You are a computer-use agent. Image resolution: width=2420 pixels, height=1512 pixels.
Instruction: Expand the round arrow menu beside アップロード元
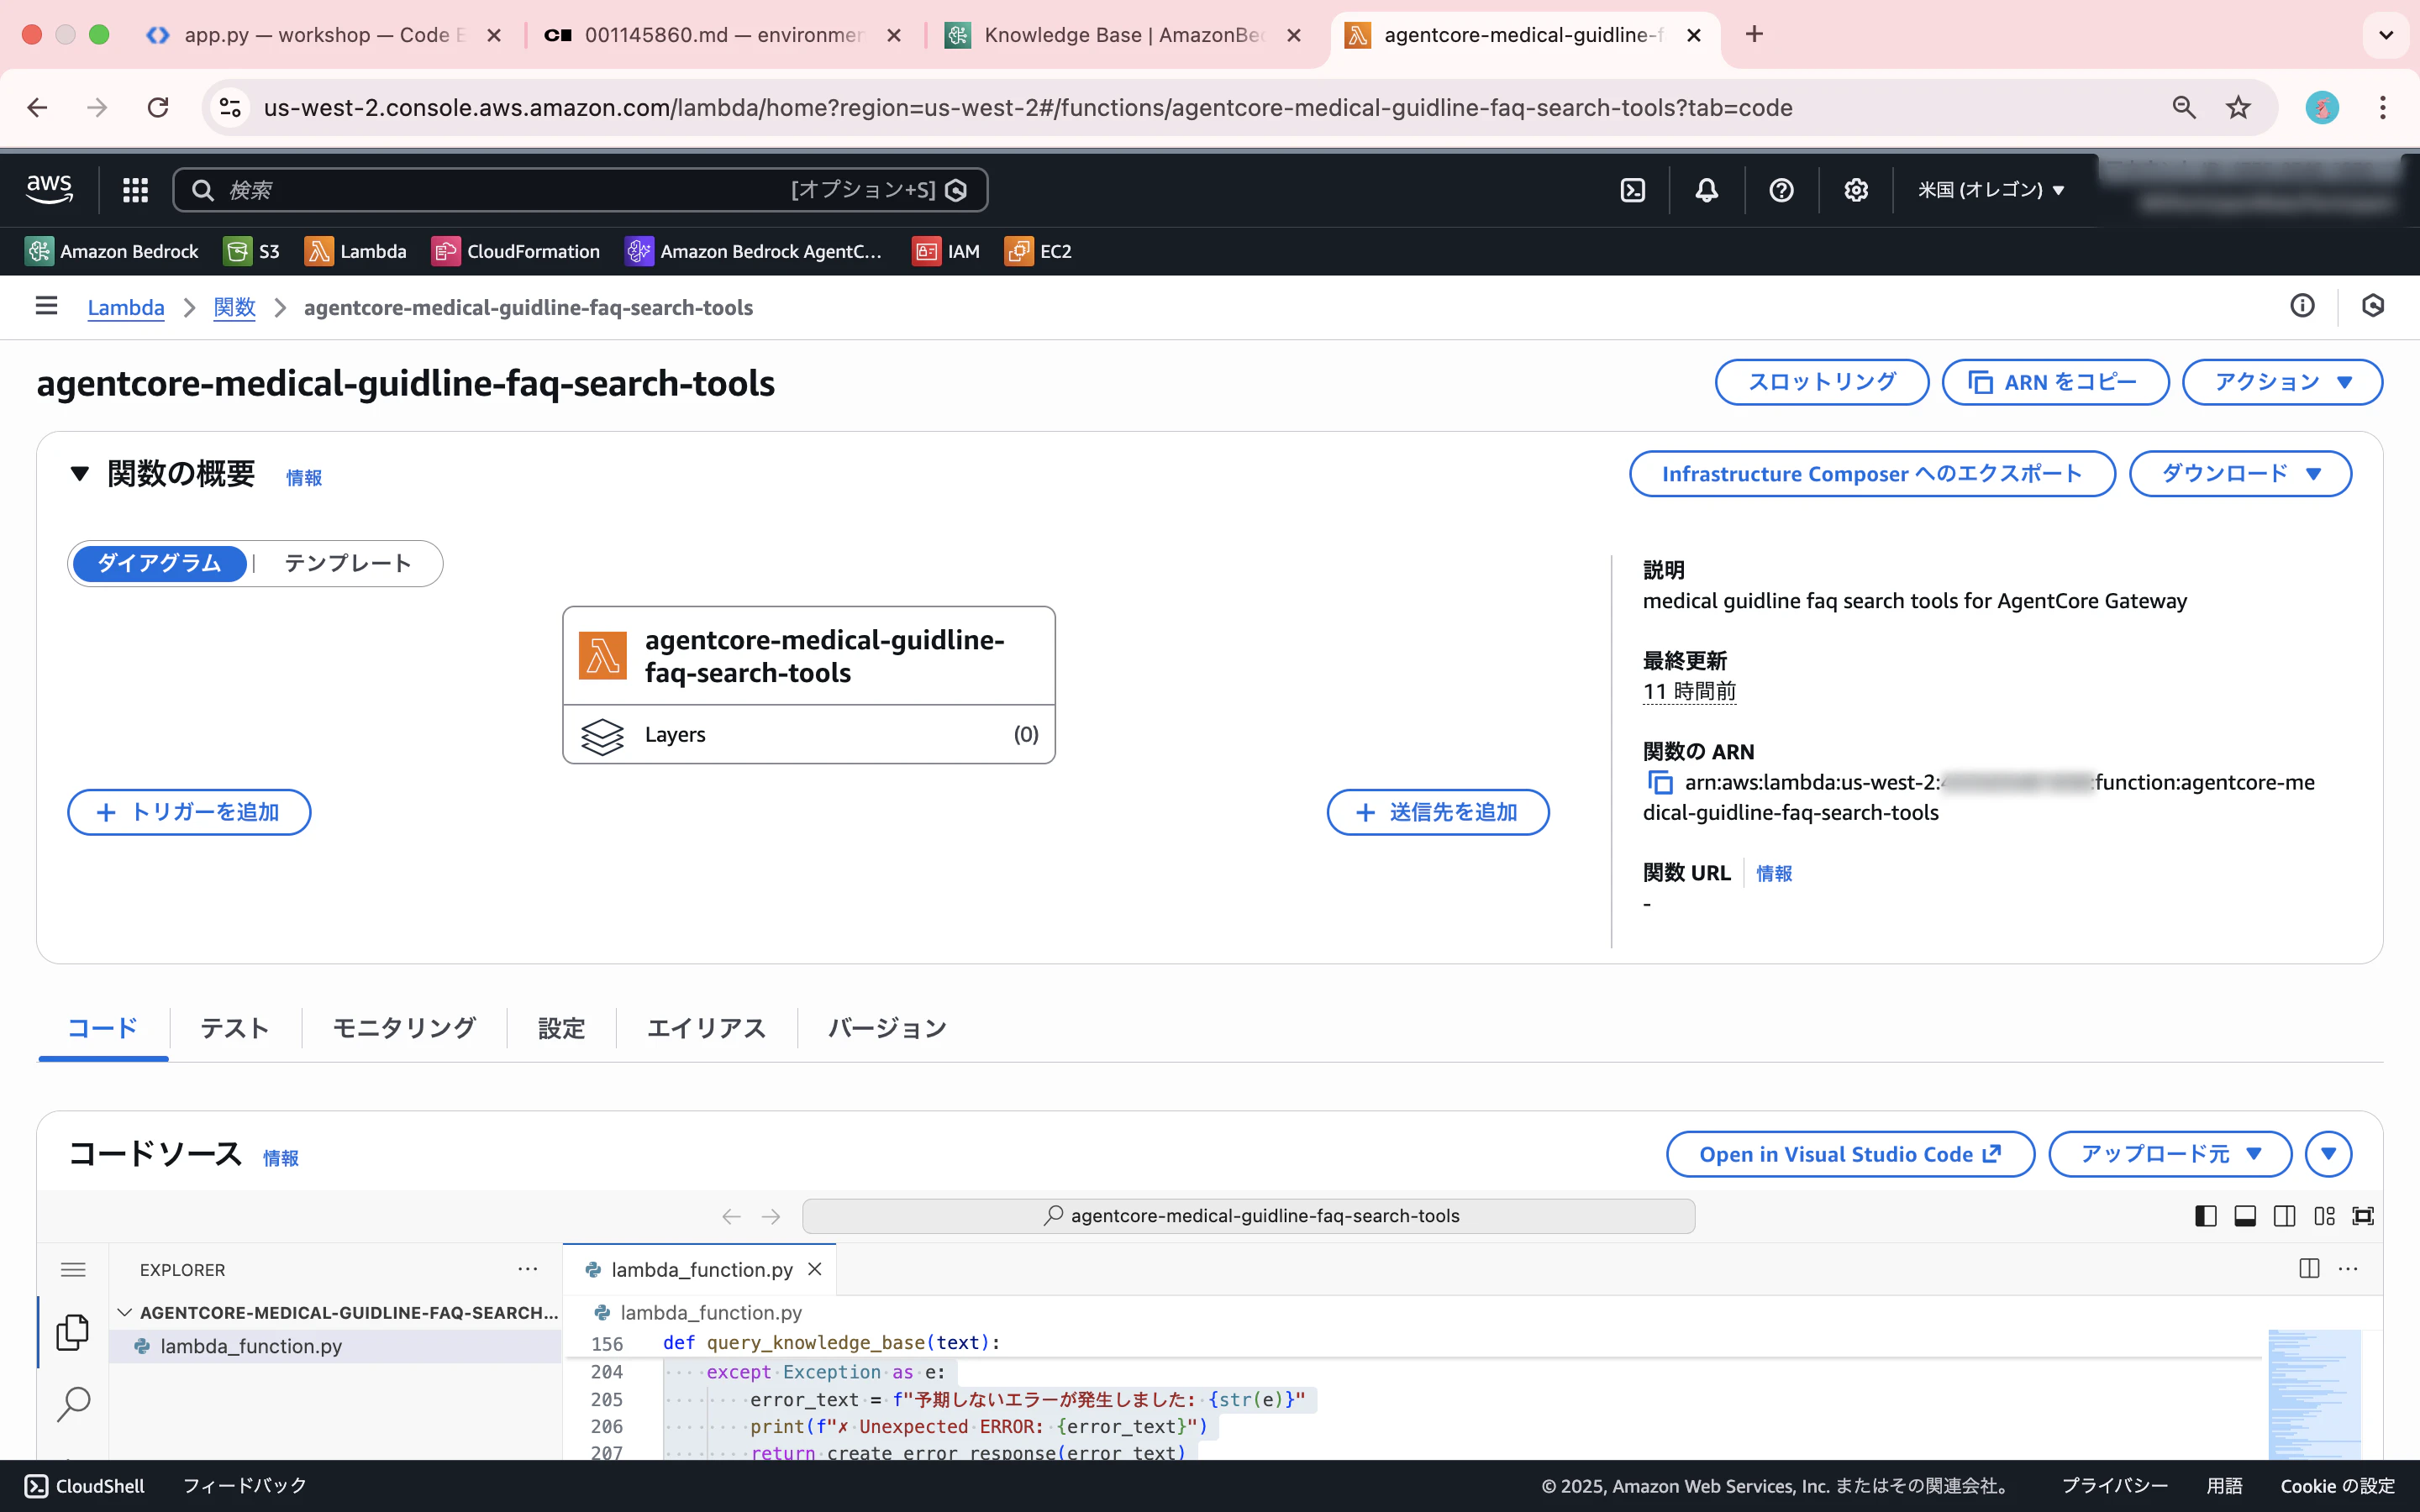(x=2328, y=1154)
